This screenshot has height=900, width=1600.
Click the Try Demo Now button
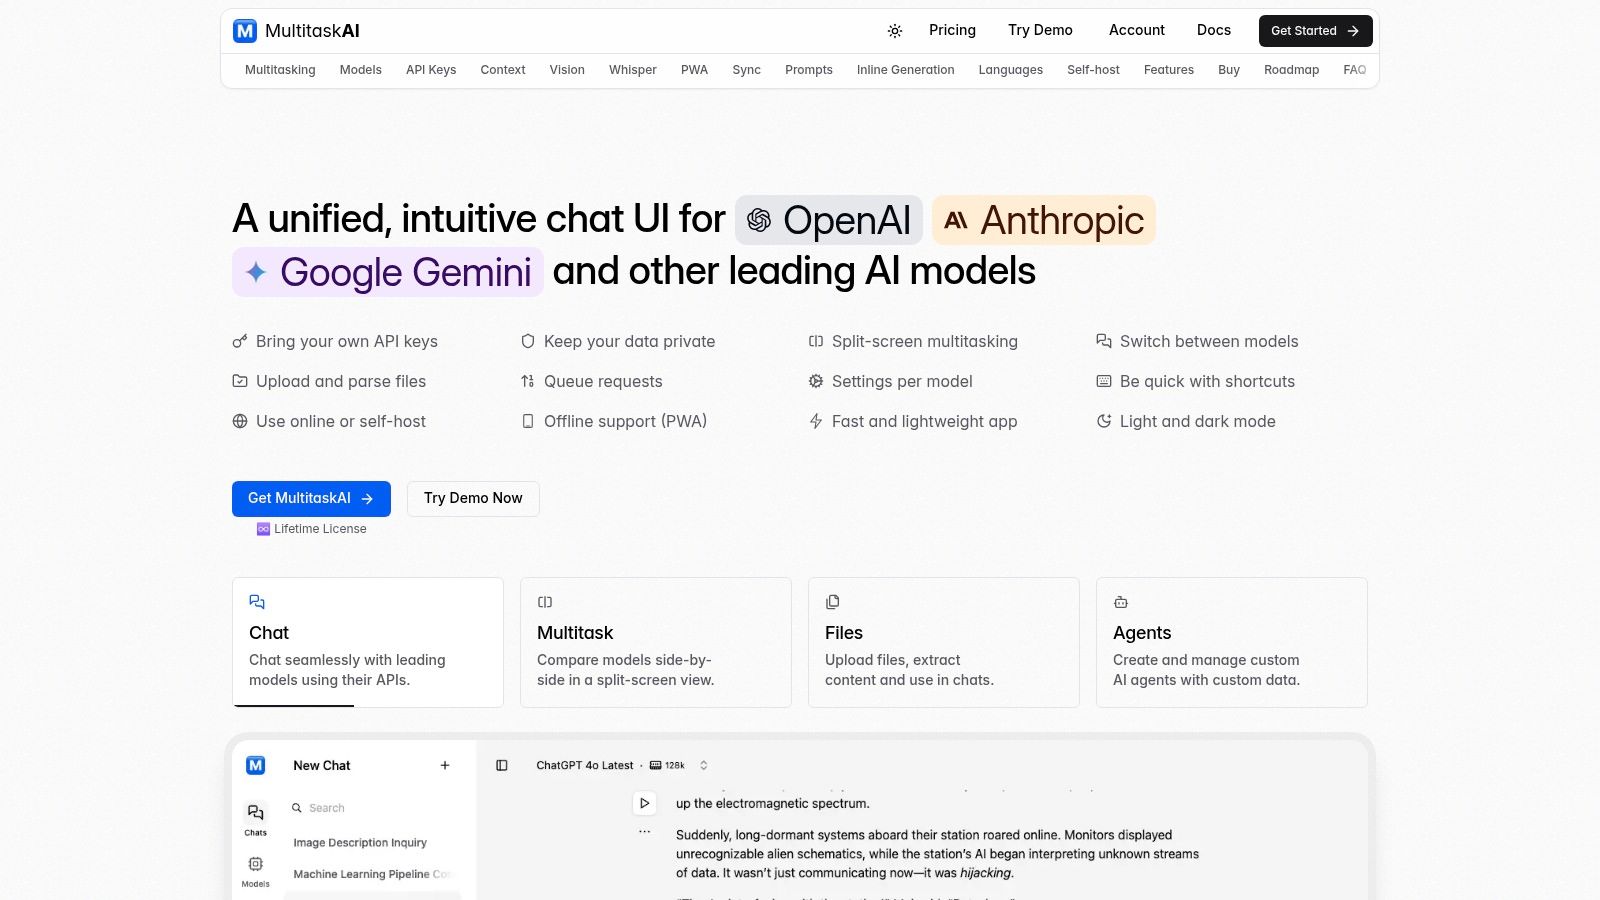click(x=473, y=498)
